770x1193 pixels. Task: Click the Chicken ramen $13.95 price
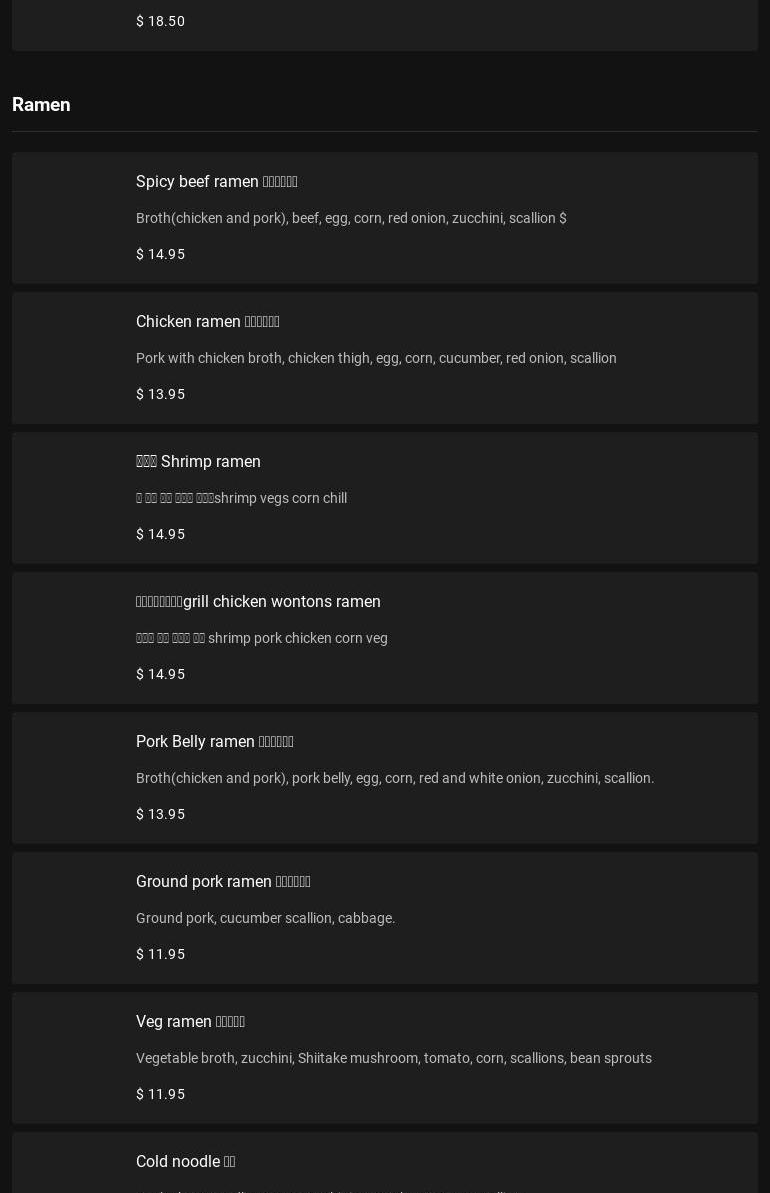pyautogui.click(x=160, y=394)
